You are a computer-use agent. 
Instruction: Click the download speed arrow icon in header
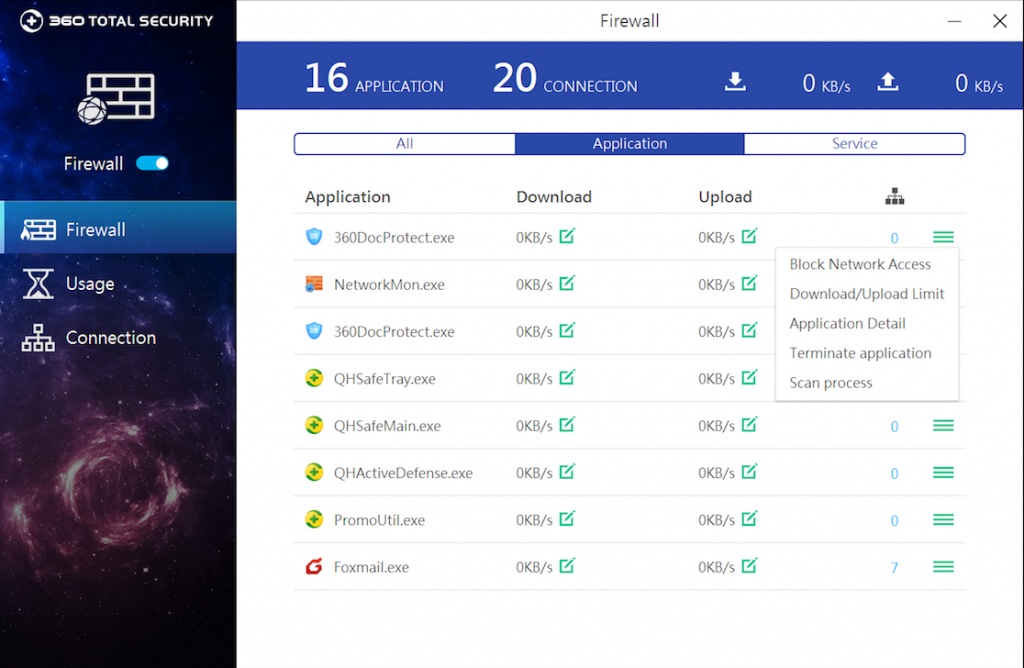[735, 82]
